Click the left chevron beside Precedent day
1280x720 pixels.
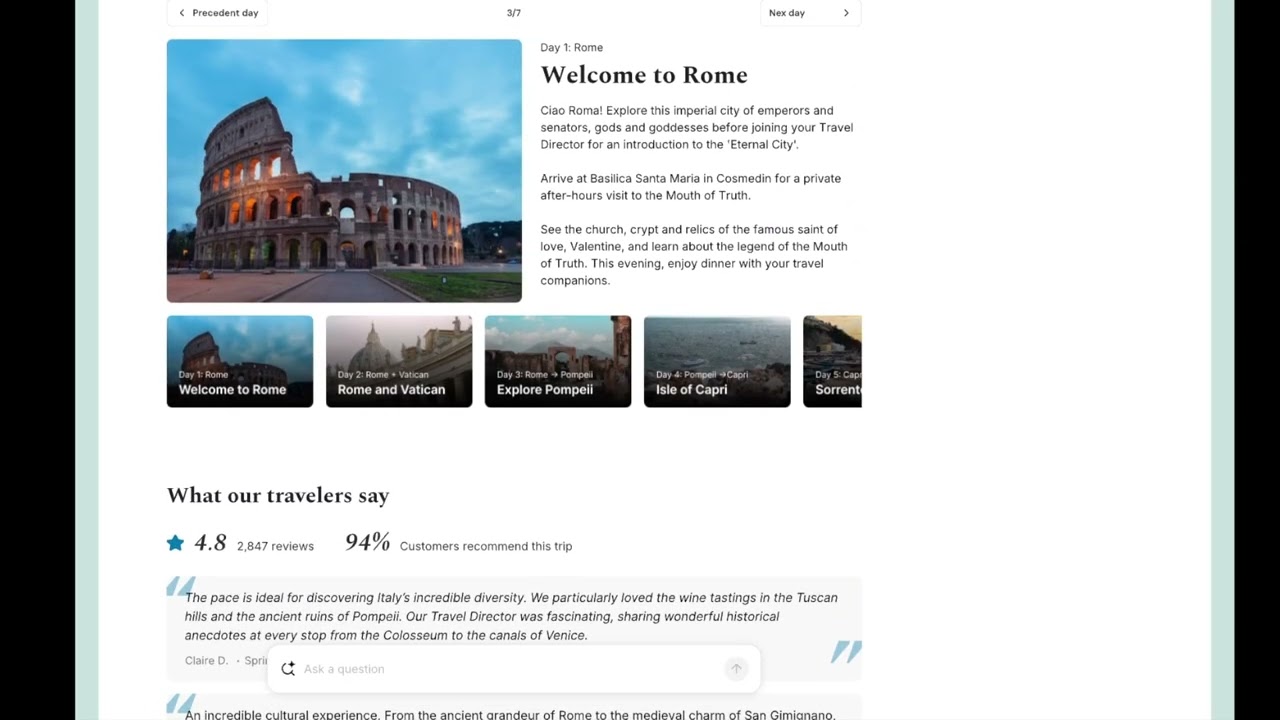tap(181, 13)
